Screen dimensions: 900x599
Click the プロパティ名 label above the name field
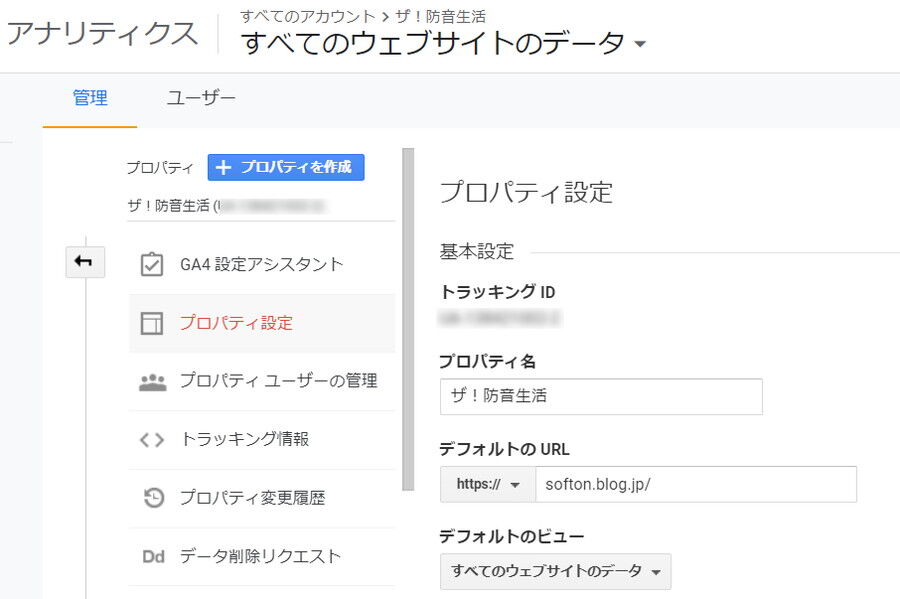point(487,361)
